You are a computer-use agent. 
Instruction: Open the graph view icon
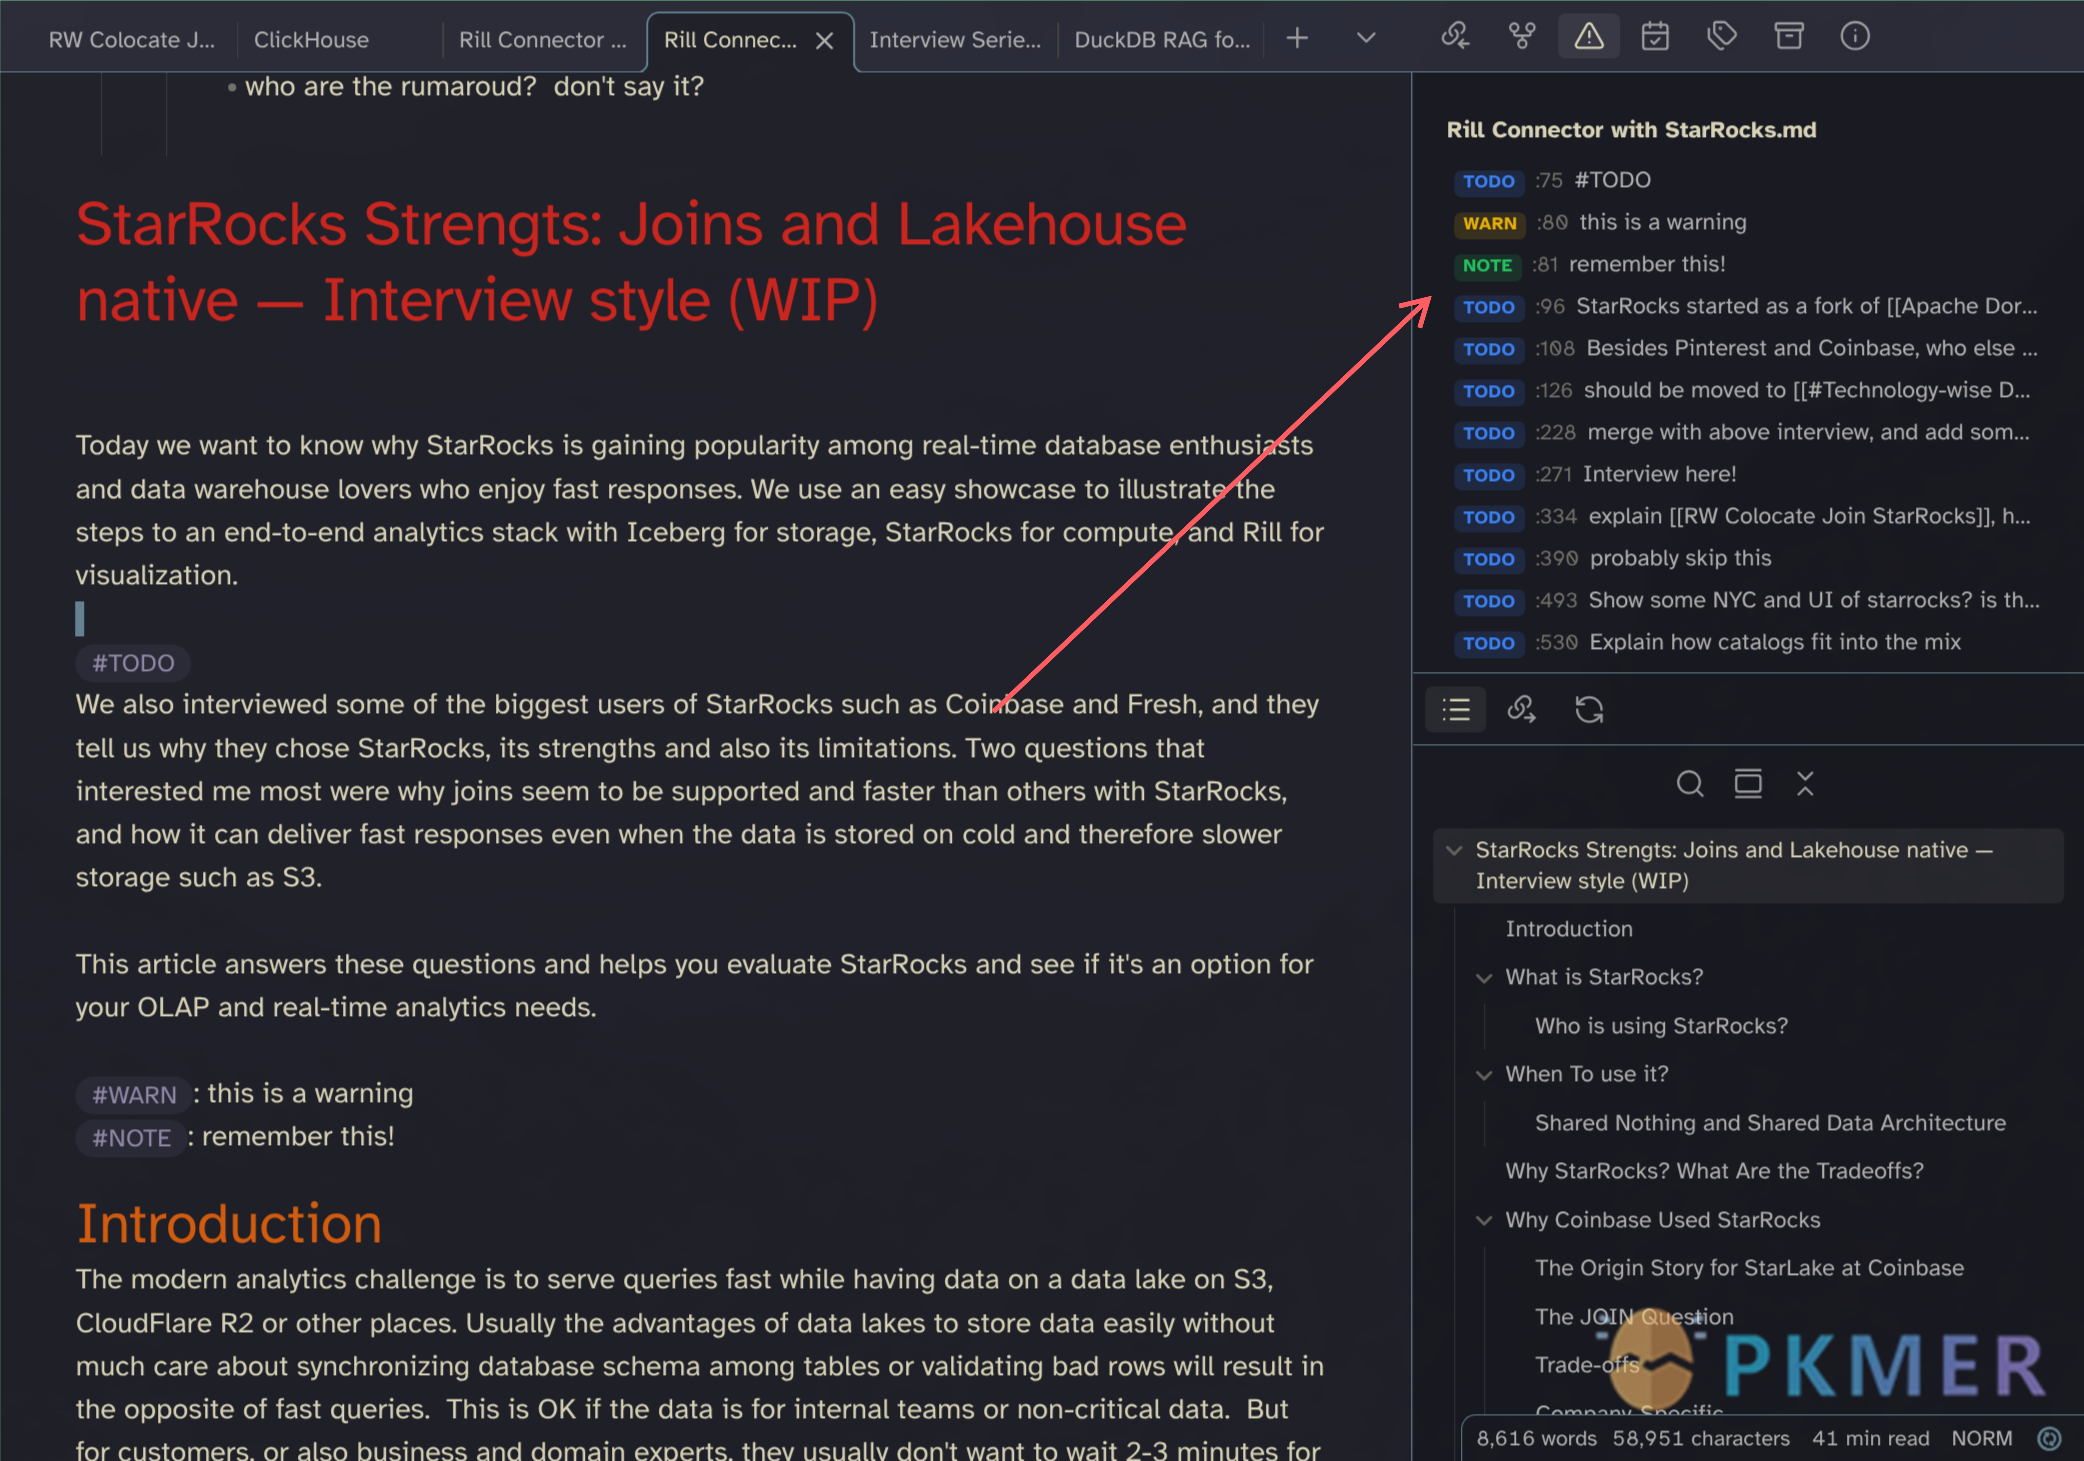pyautogui.click(x=1522, y=37)
